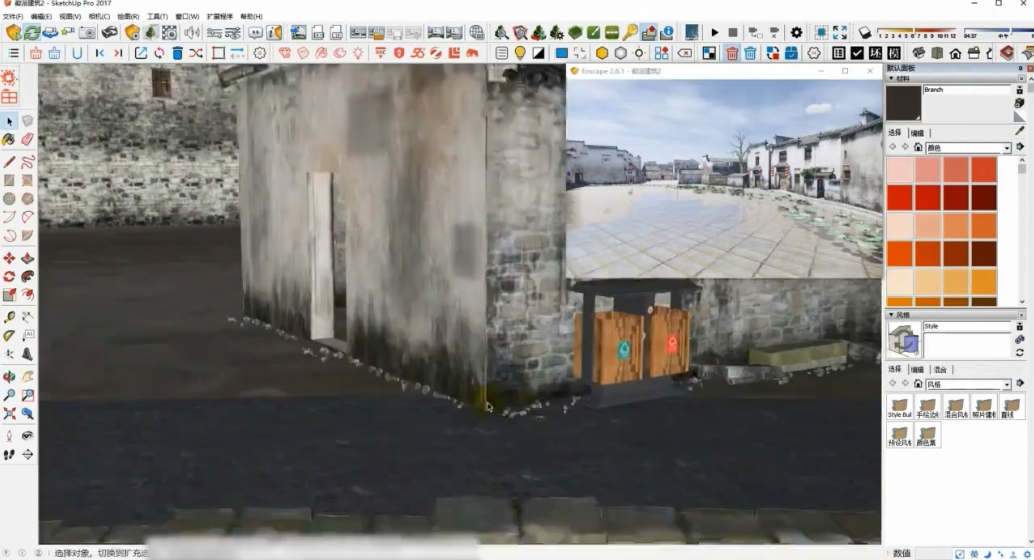Screen dimensions: 1034x560
Task: Click the stop button in top toolbar
Action: coord(733,32)
